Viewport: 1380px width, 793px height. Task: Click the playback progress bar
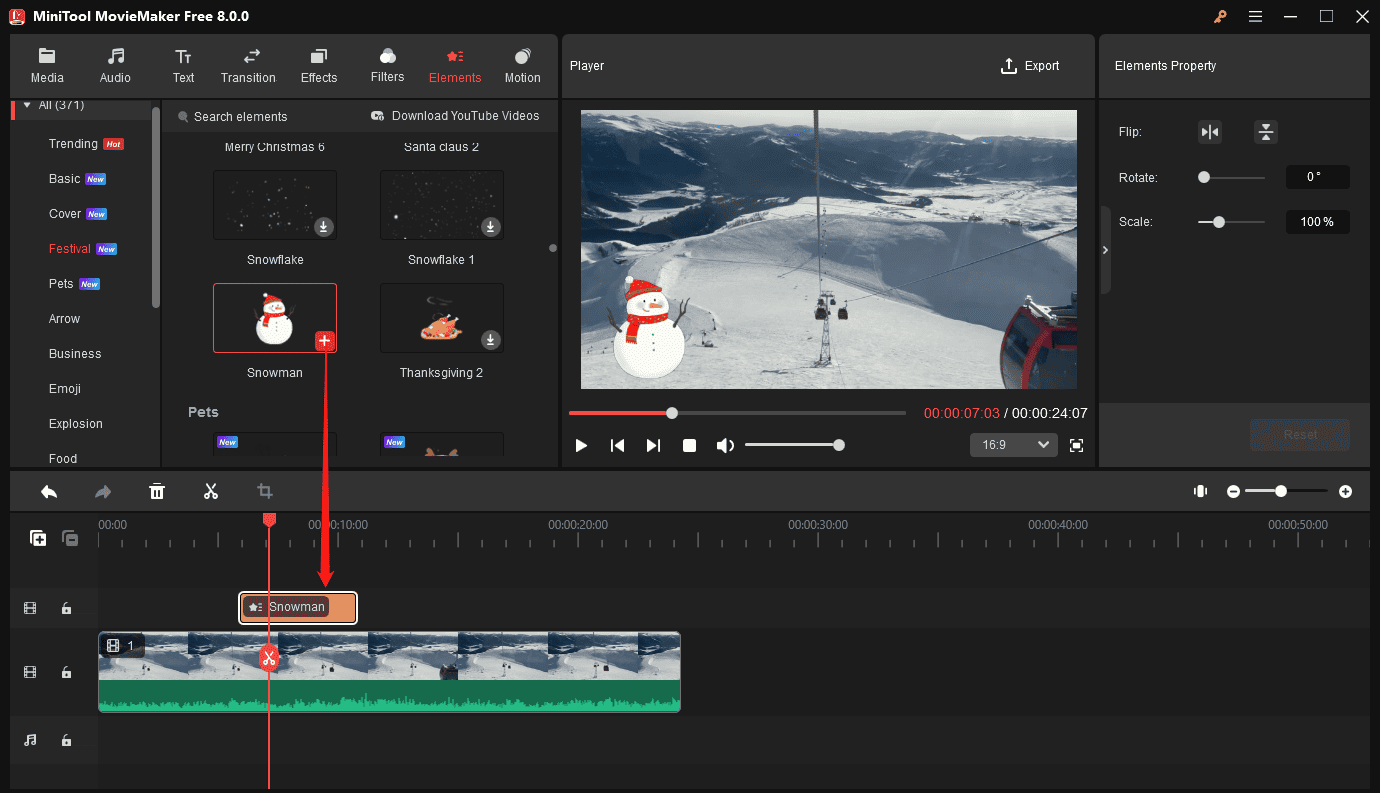pos(737,413)
